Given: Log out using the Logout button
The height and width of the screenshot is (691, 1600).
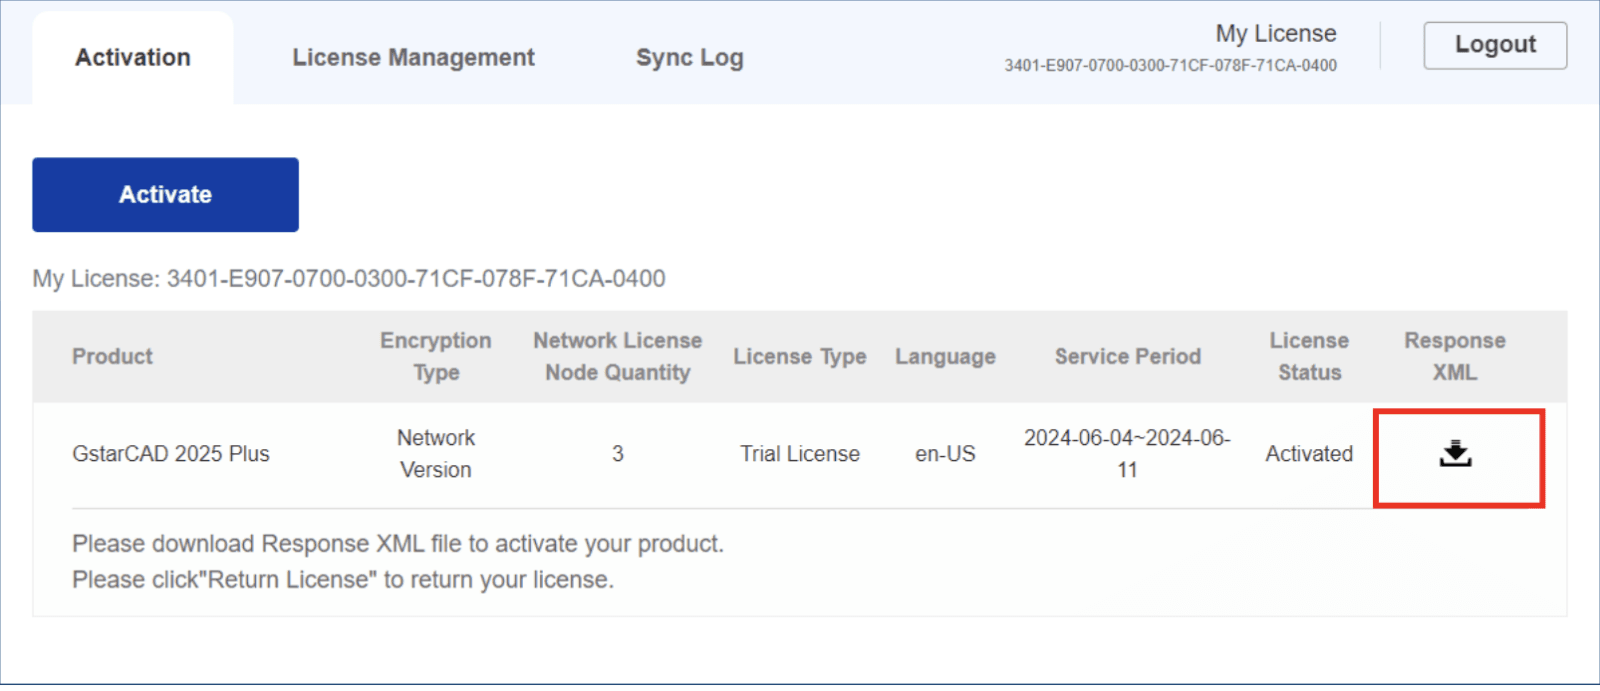Looking at the screenshot, I should 1494,45.
